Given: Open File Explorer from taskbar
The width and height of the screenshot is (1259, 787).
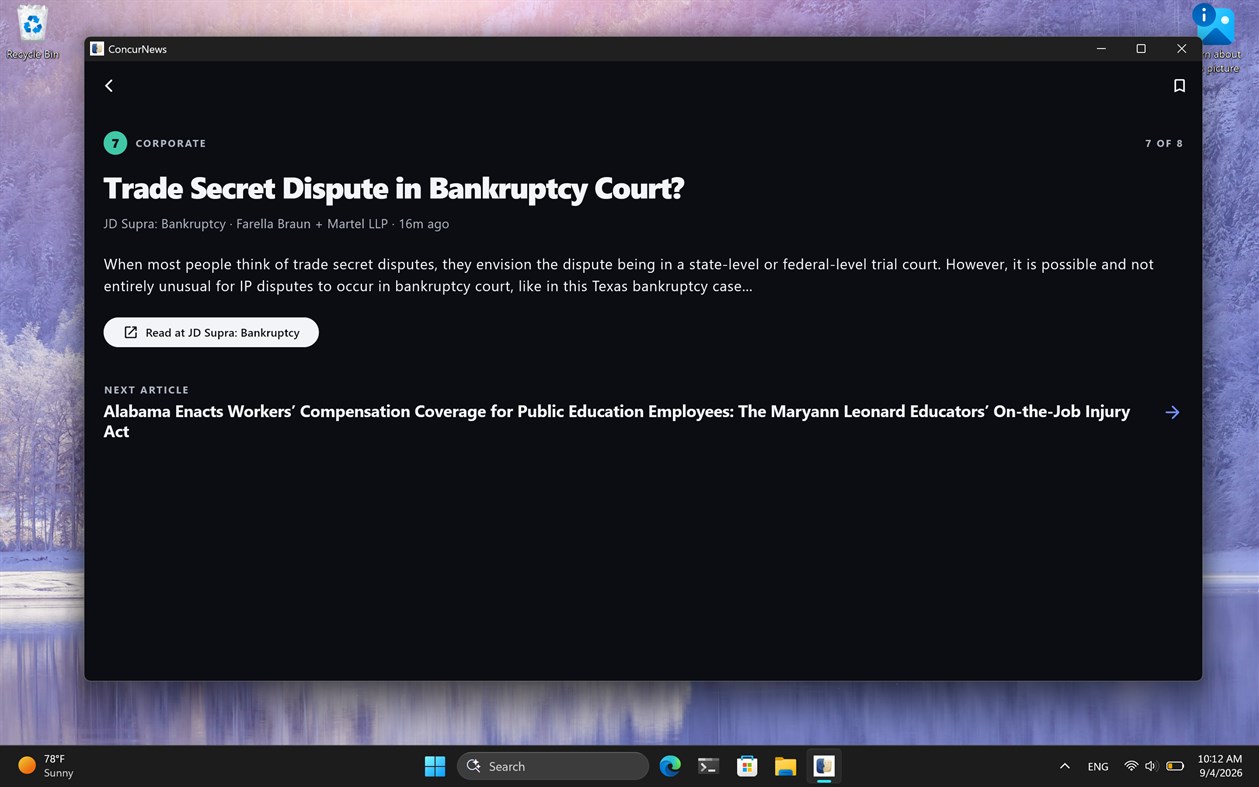Looking at the screenshot, I should pos(785,766).
